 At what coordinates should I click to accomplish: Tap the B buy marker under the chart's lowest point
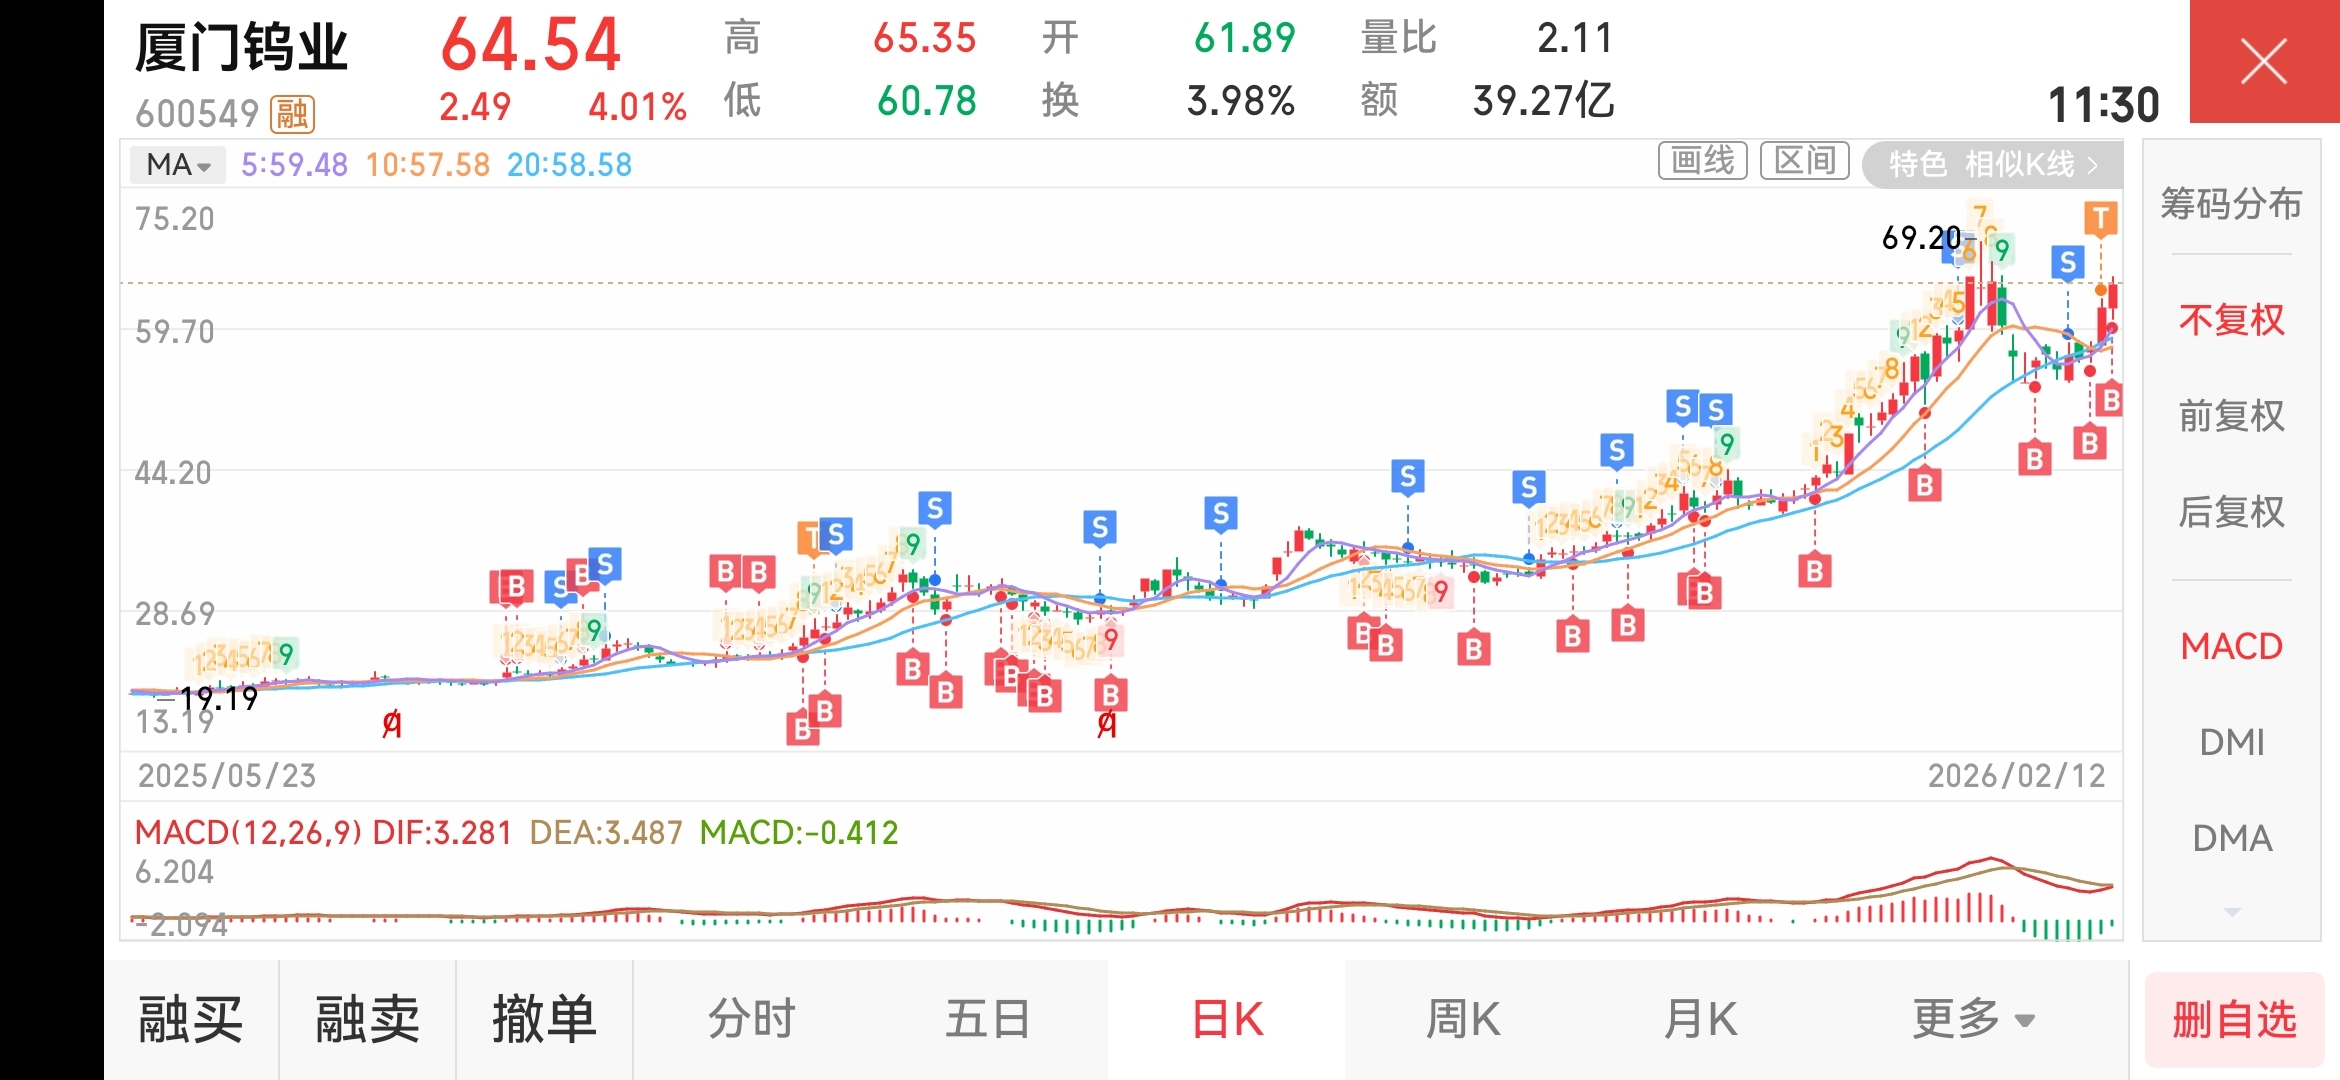tap(801, 729)
